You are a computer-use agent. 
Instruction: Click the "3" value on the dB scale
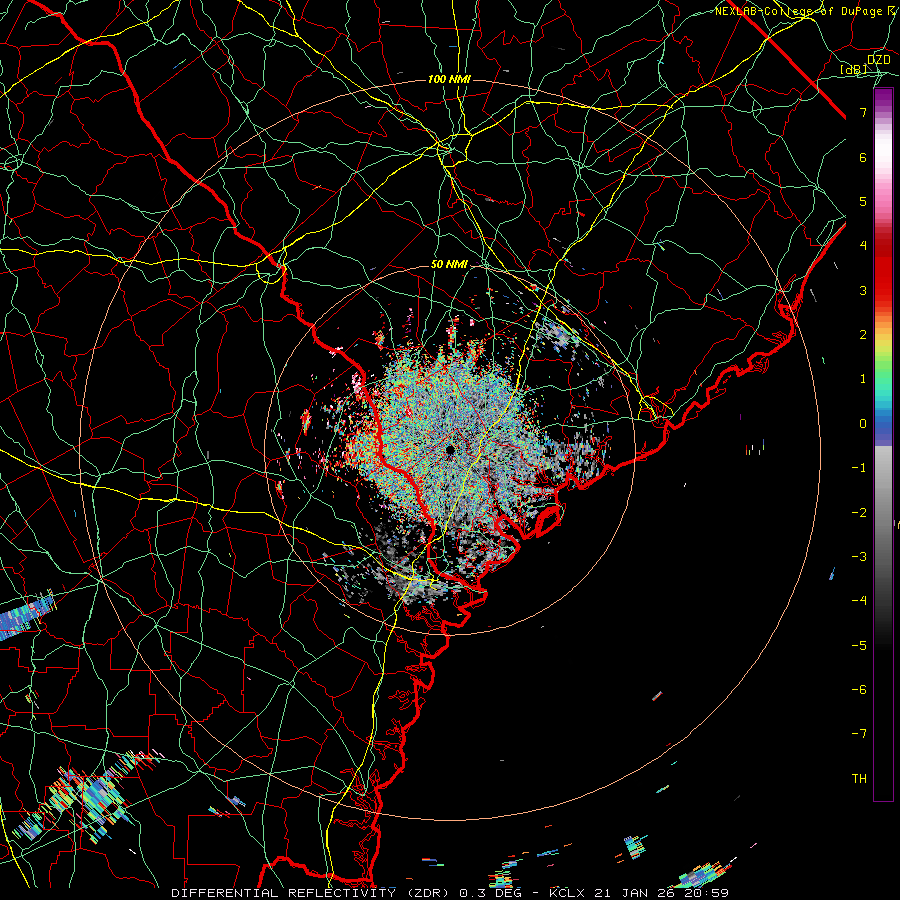pos(863,290)
